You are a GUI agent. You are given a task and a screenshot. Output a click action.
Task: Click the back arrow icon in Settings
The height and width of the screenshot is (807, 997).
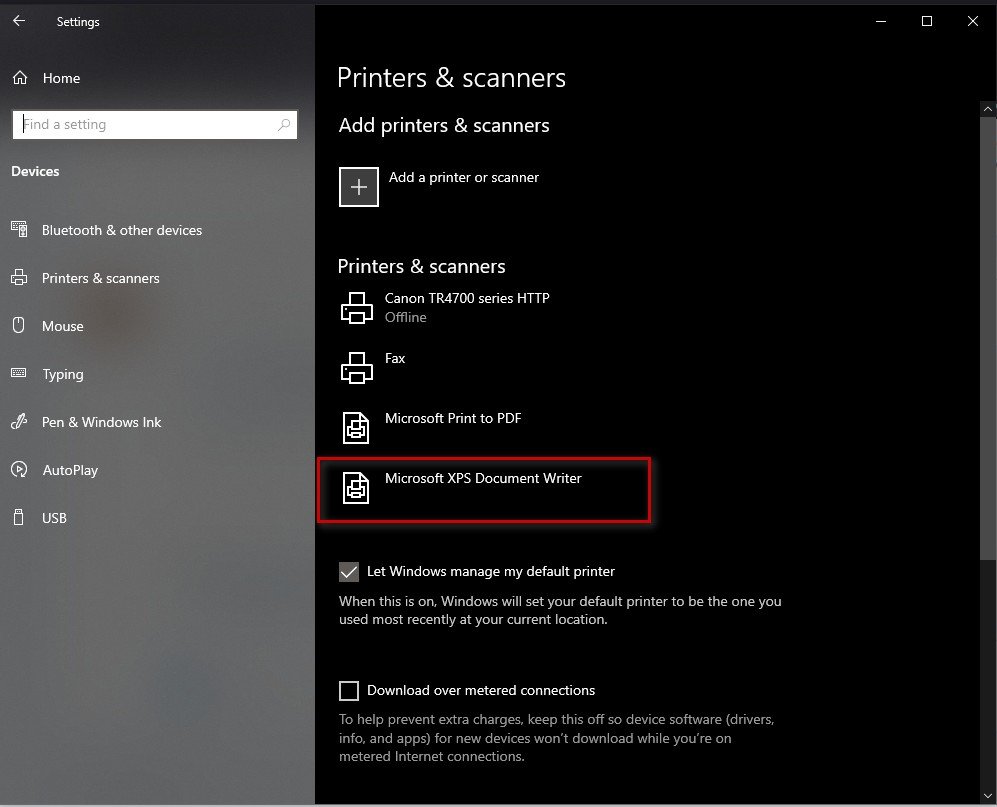point(19,21)
